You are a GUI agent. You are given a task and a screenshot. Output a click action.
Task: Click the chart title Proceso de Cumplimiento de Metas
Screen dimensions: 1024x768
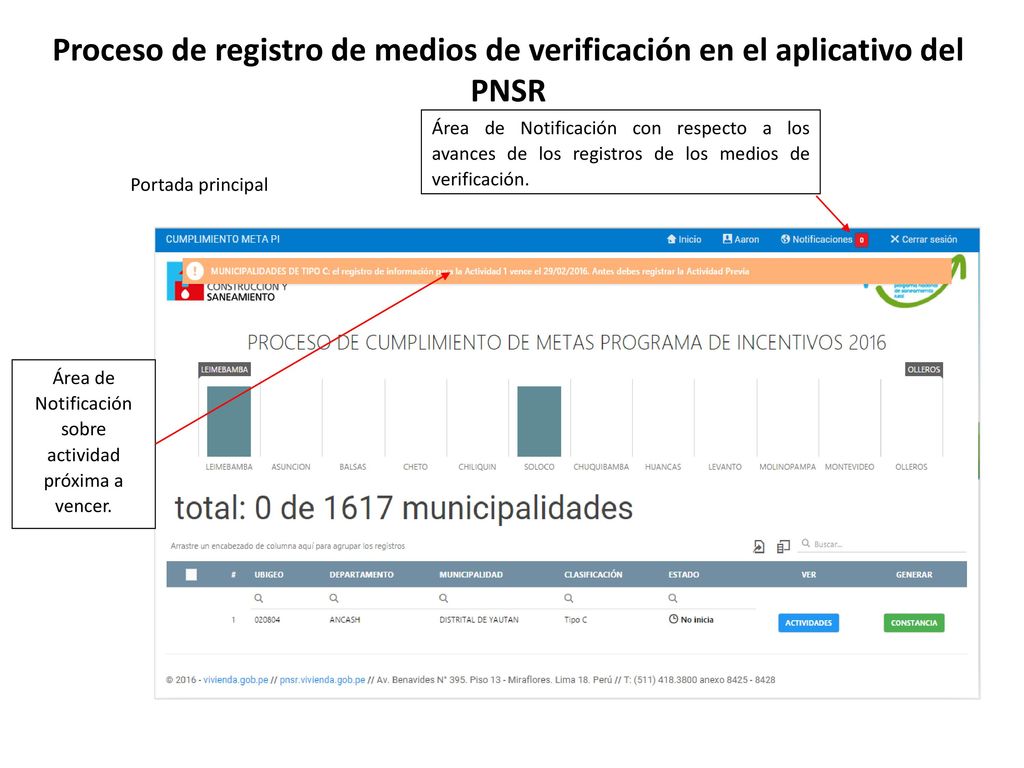pyautogui.click(x=566, y=342)
